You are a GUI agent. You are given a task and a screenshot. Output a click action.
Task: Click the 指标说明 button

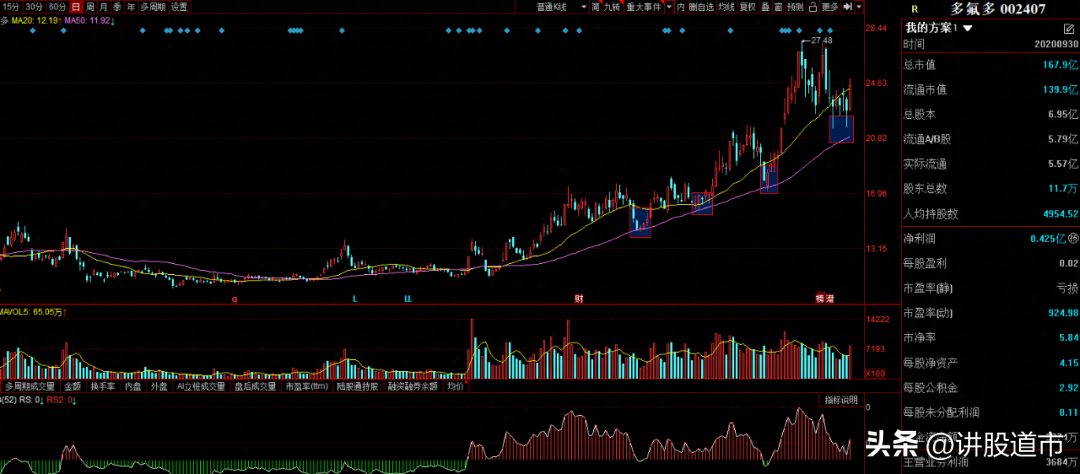pos(840,400)
